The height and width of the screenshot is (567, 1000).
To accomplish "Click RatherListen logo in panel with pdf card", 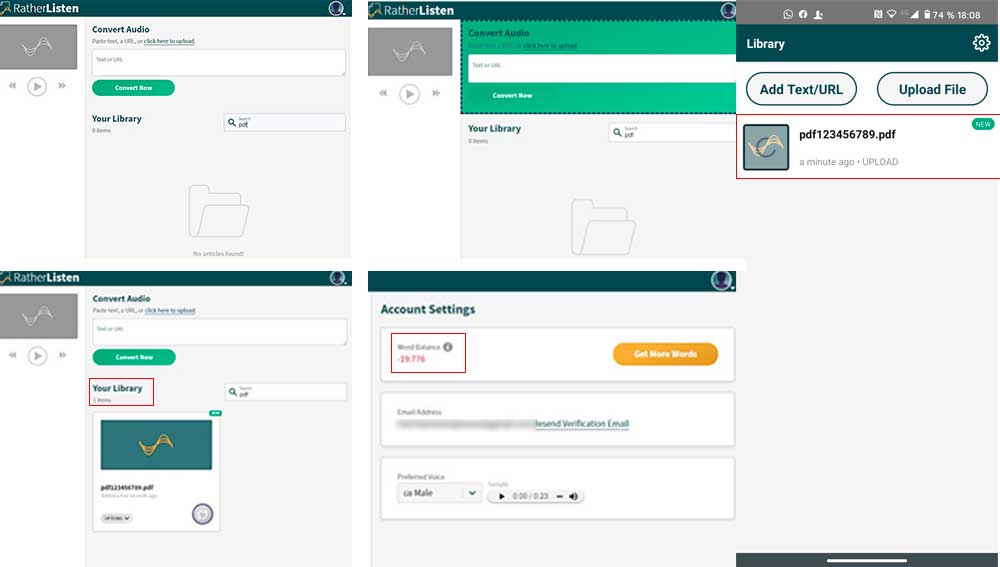I will click(40, 277).
